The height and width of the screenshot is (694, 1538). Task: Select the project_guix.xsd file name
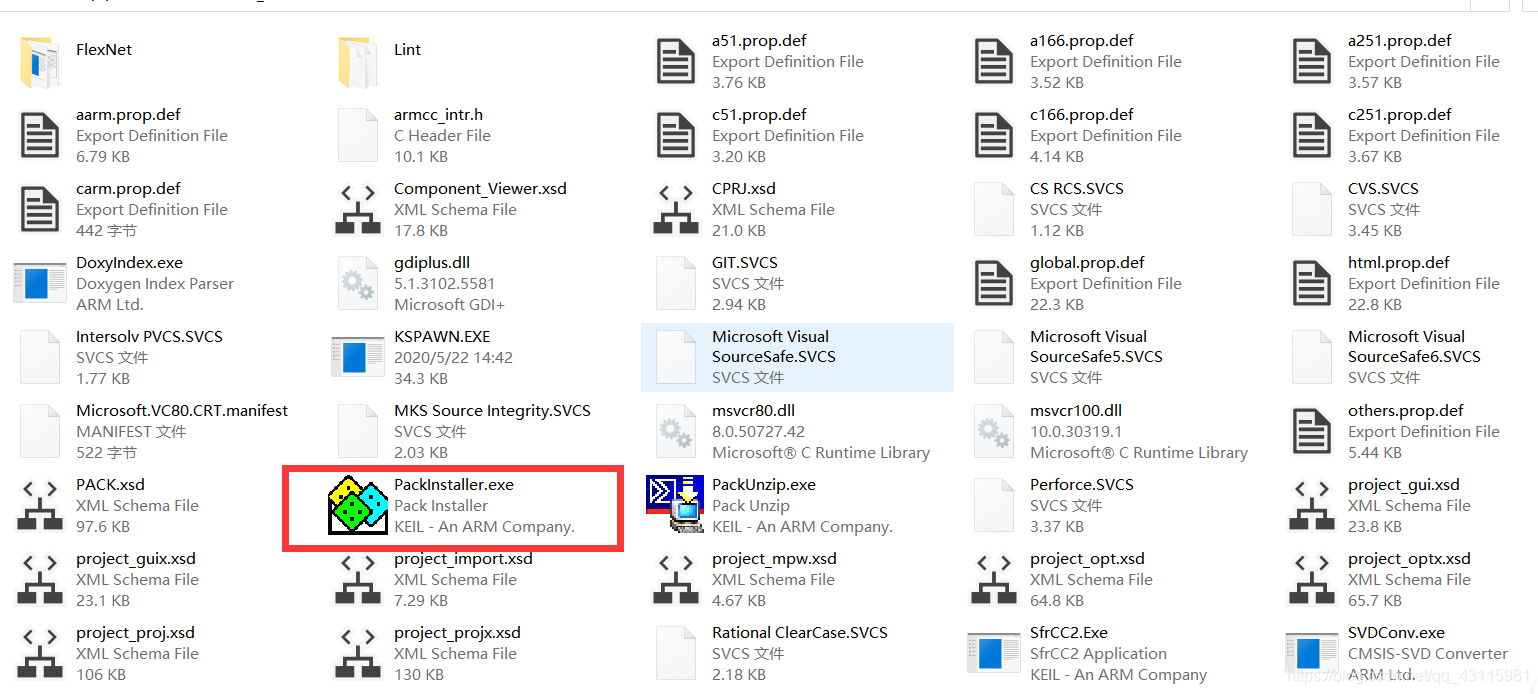point(136,559)
